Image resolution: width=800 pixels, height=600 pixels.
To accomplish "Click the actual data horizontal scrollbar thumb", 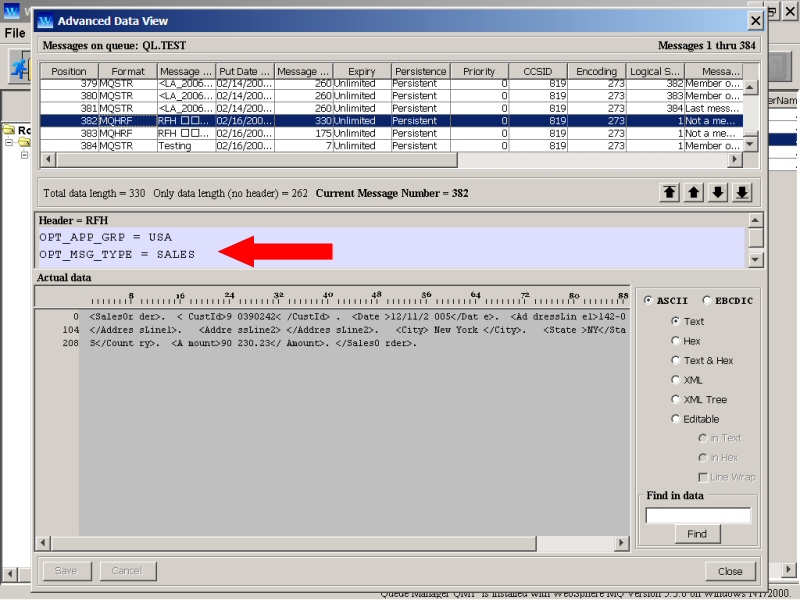I will coord(293,543).
